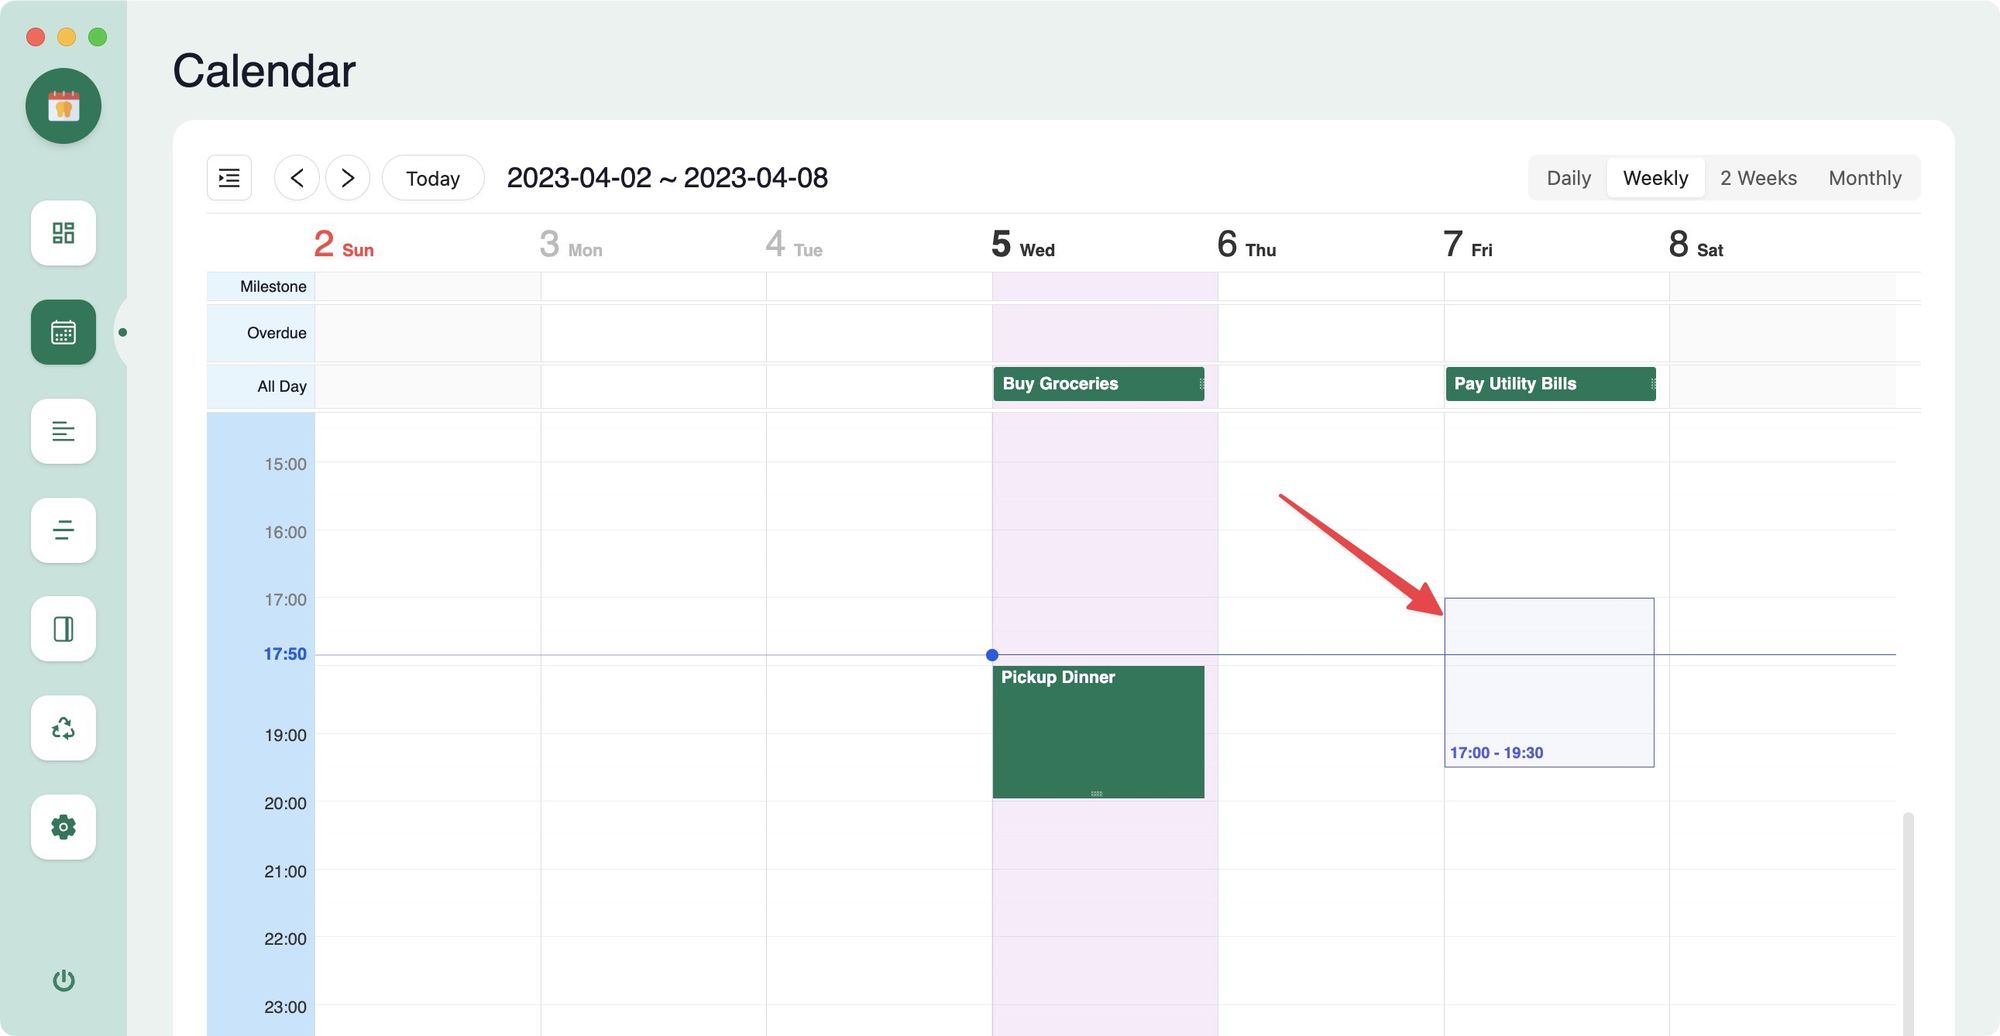Click the green app logo icon
The width and height of the screenshot is (2000, 1036).
click(x=63, y=106)
